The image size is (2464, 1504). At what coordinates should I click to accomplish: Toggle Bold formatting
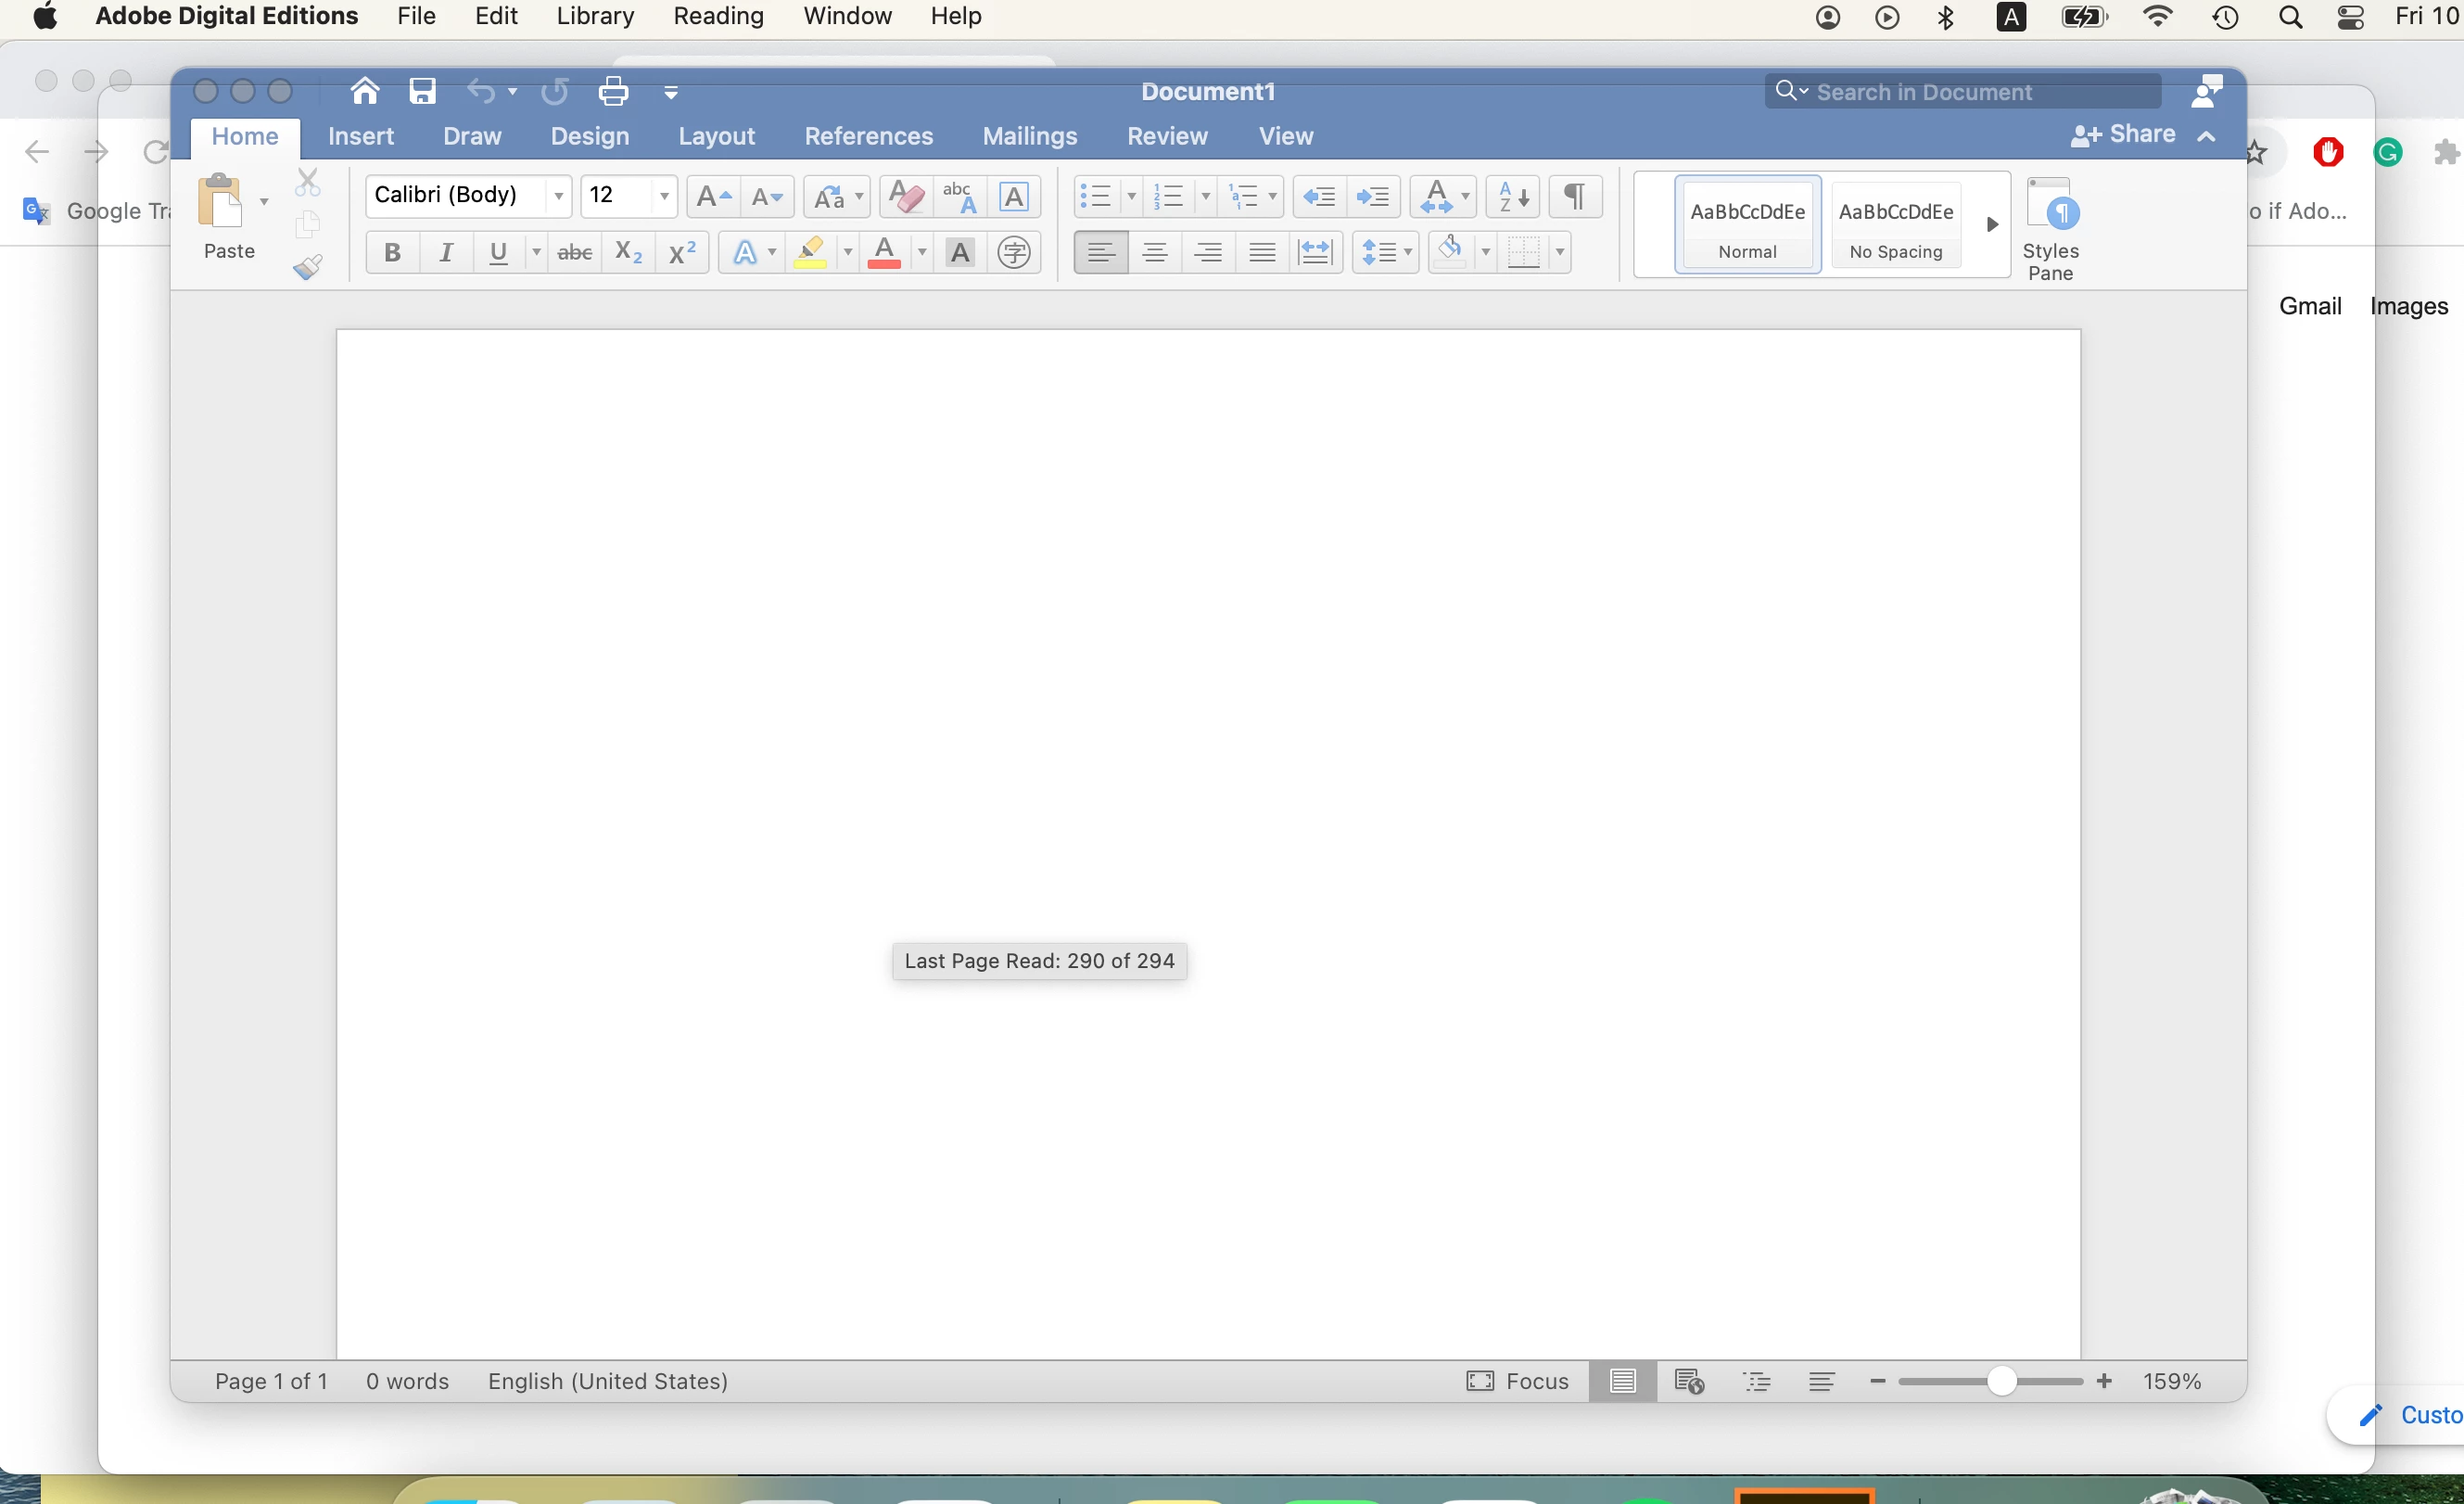coord(392,253)
